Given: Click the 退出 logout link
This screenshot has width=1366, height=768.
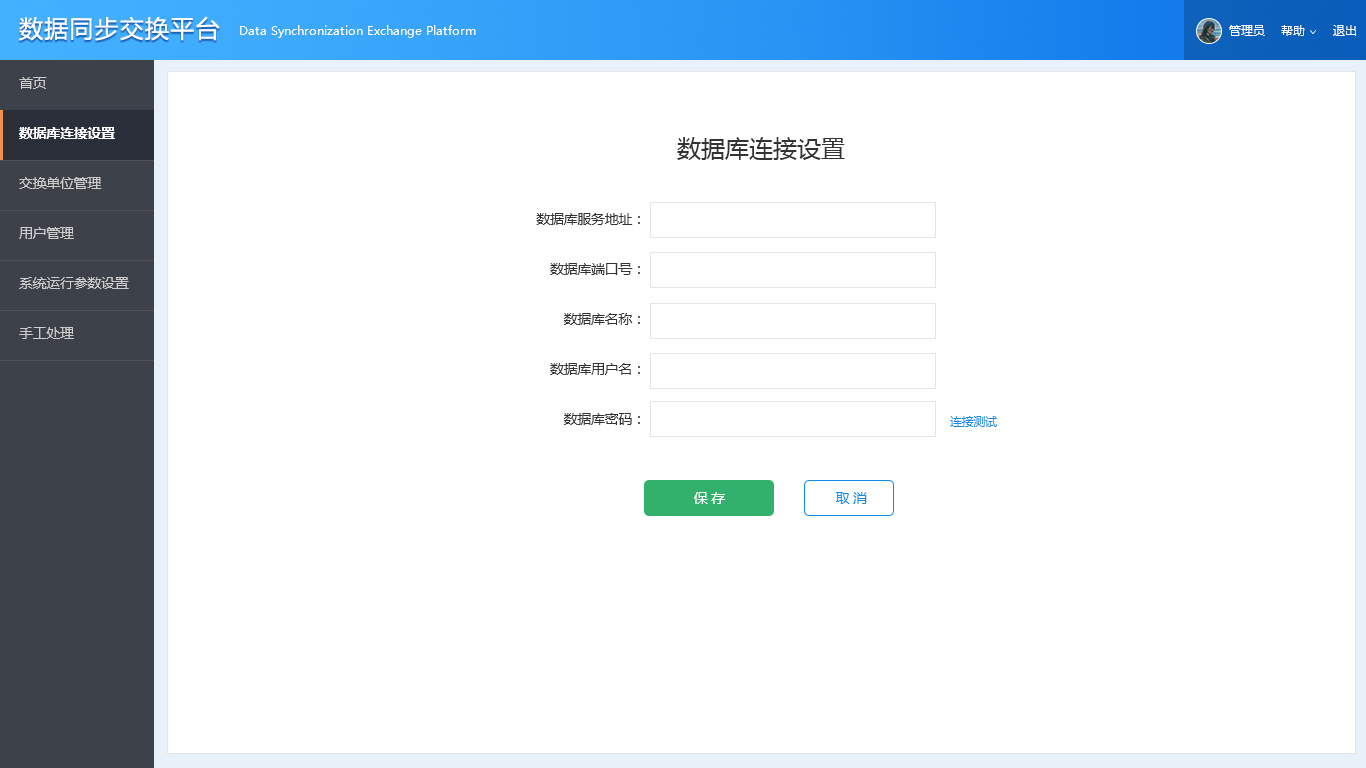Looking at the screenshot, I should tap(1344, 31).
